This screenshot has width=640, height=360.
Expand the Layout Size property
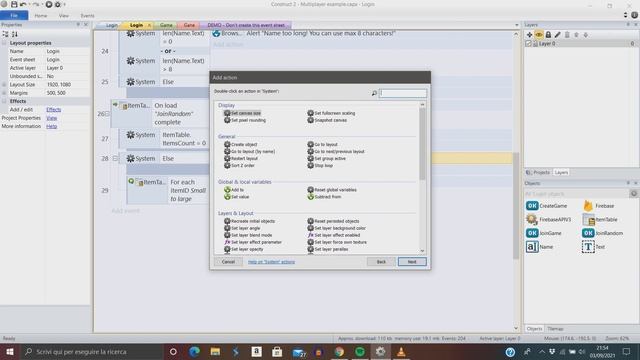point(4,84)
